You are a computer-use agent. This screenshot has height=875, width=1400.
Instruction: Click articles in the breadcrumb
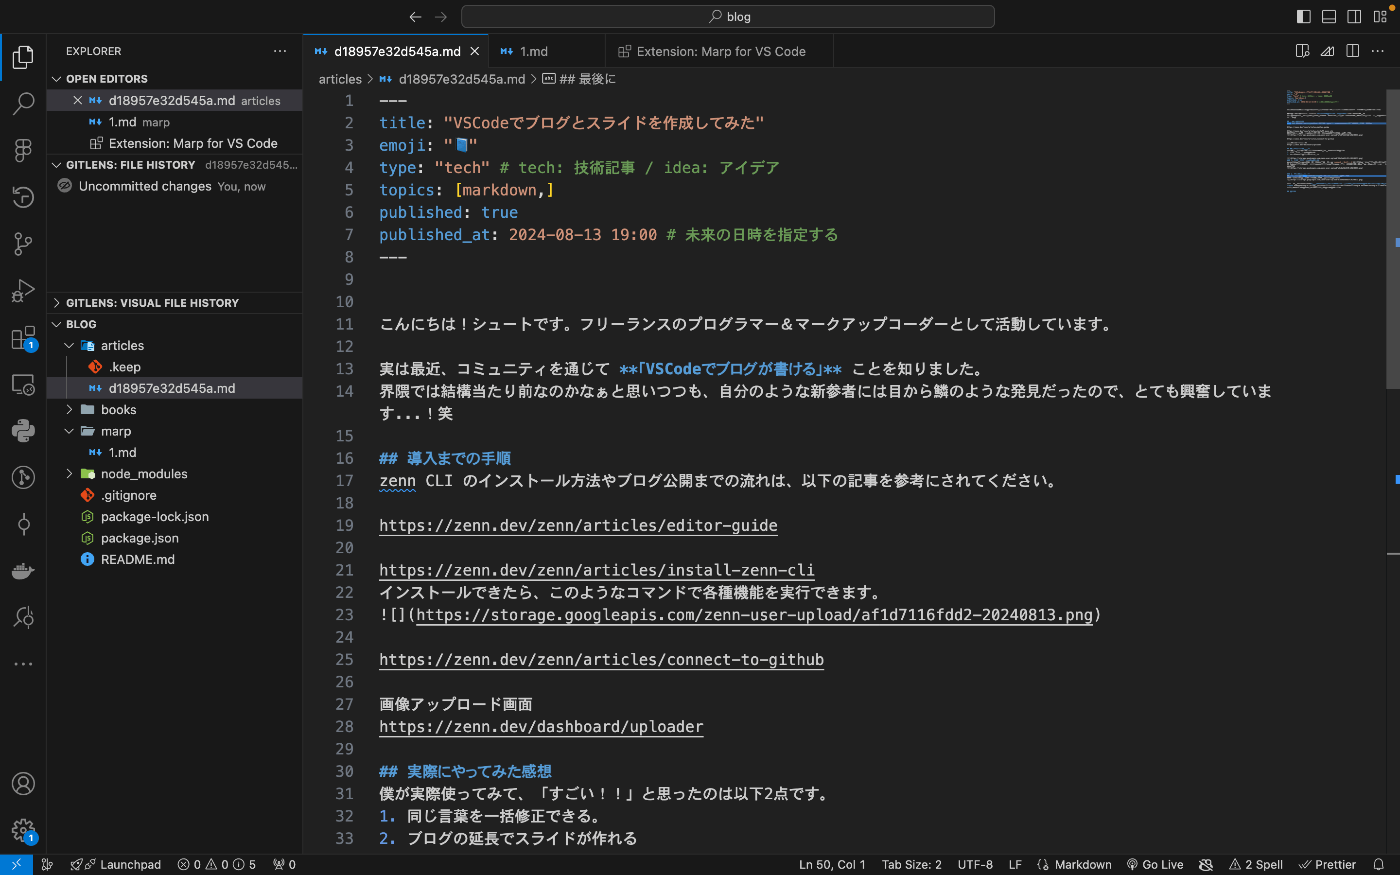(340, 79)
